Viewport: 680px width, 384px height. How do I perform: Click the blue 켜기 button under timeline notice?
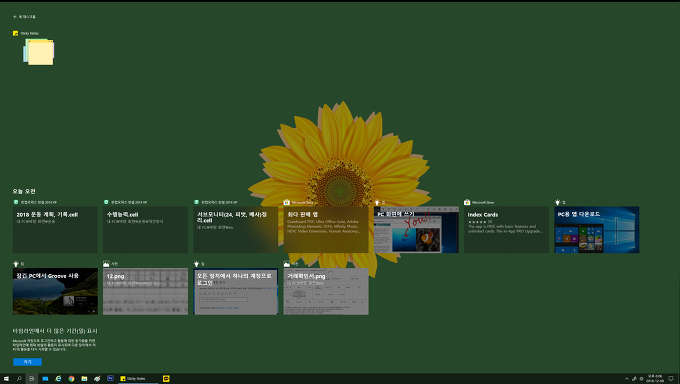[x=27, y=362]
